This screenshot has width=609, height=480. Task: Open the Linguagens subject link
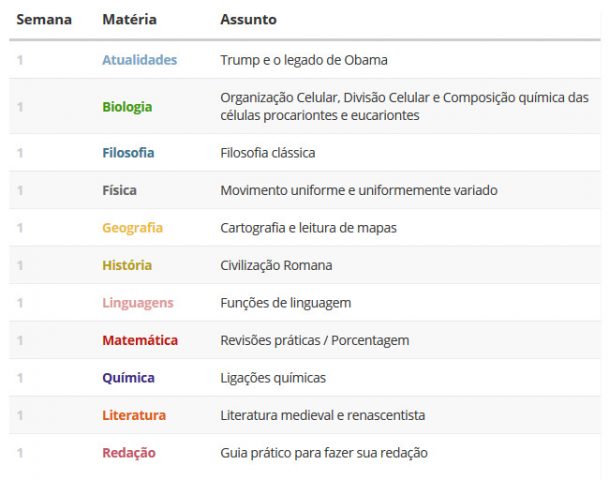tap(138, 303)
